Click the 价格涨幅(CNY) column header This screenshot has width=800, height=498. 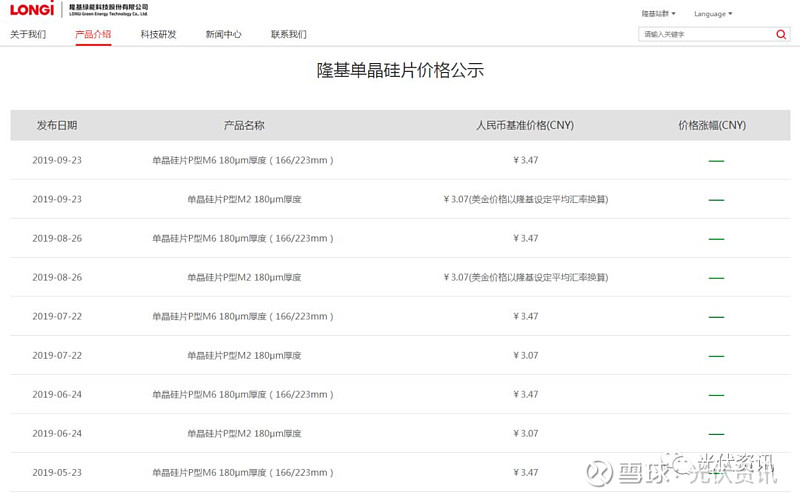[712, 125]
